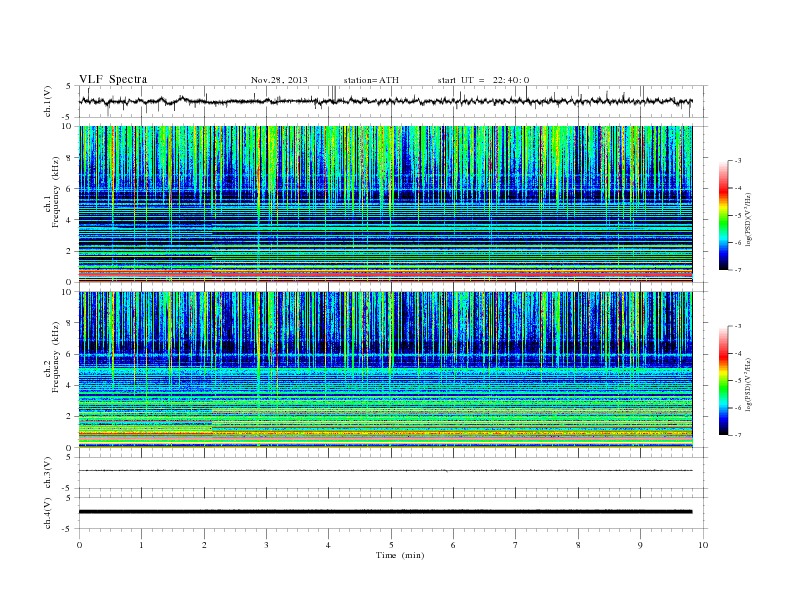Click the ch.1 voltage waveform trace

point(385,101)
